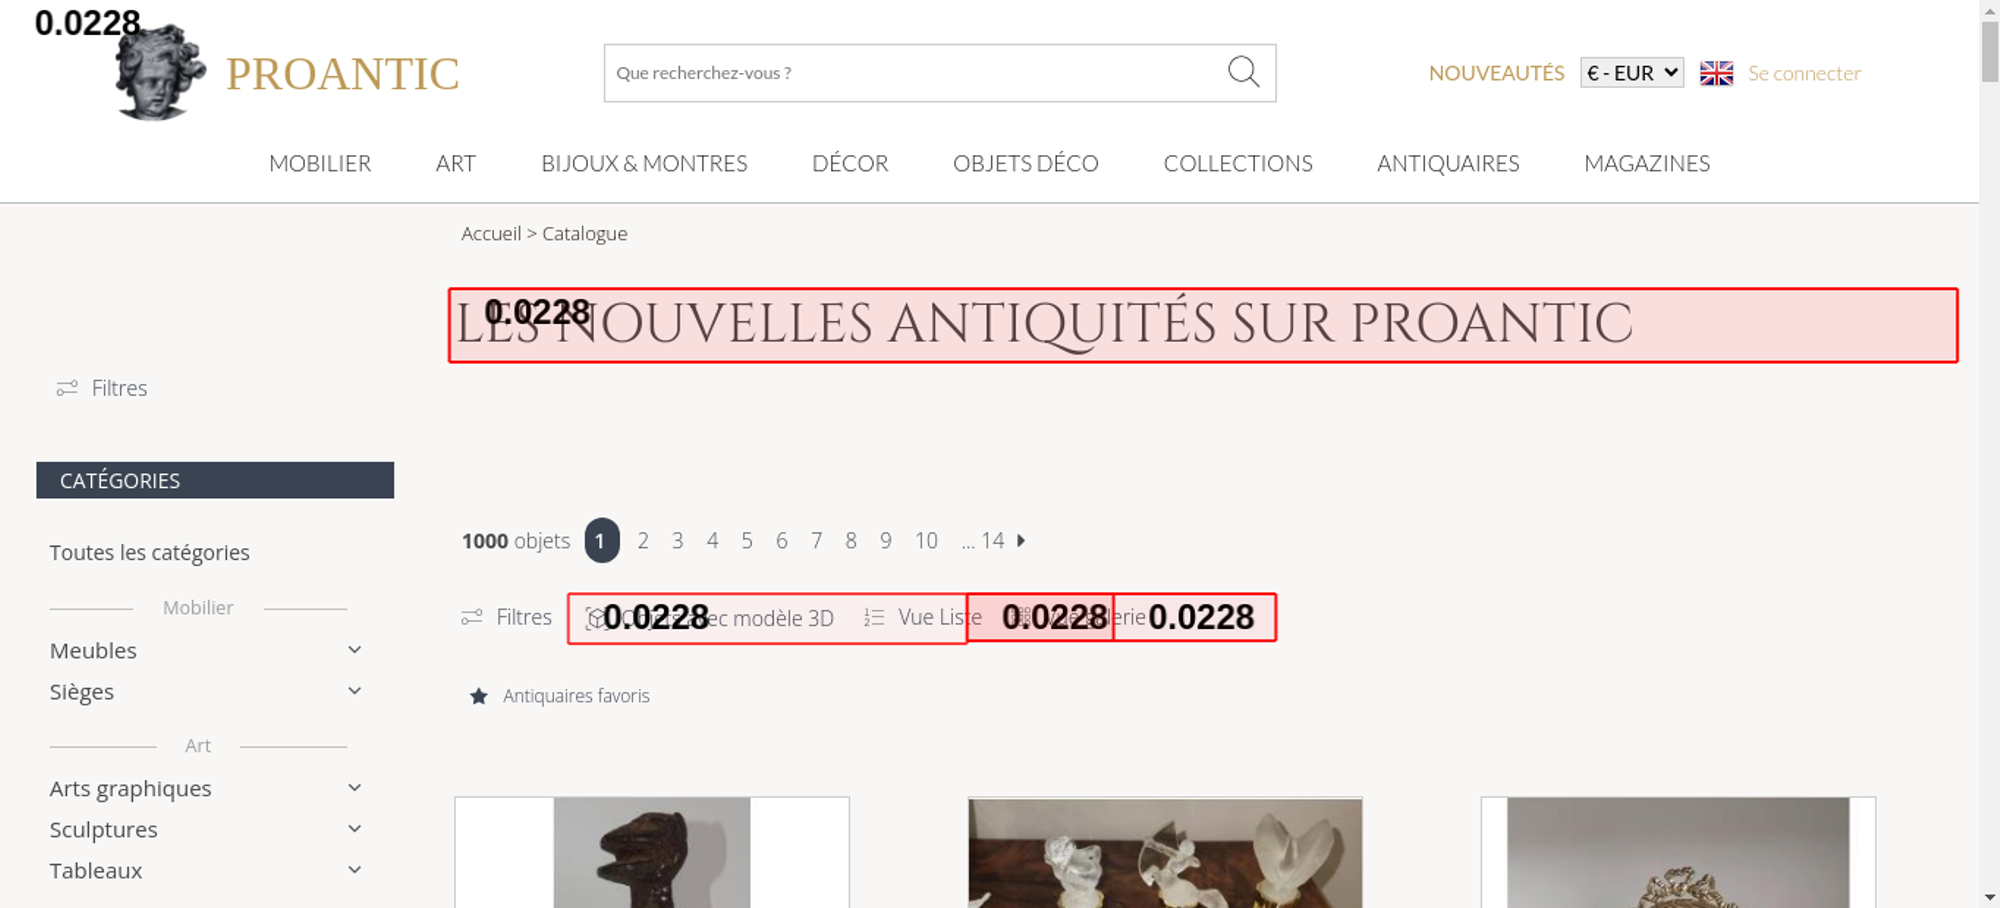Image resolution: width=2000 pixels, height=908 pixels.
Task: Click the Filtres icon next to view options
Action: coord(472,618)
